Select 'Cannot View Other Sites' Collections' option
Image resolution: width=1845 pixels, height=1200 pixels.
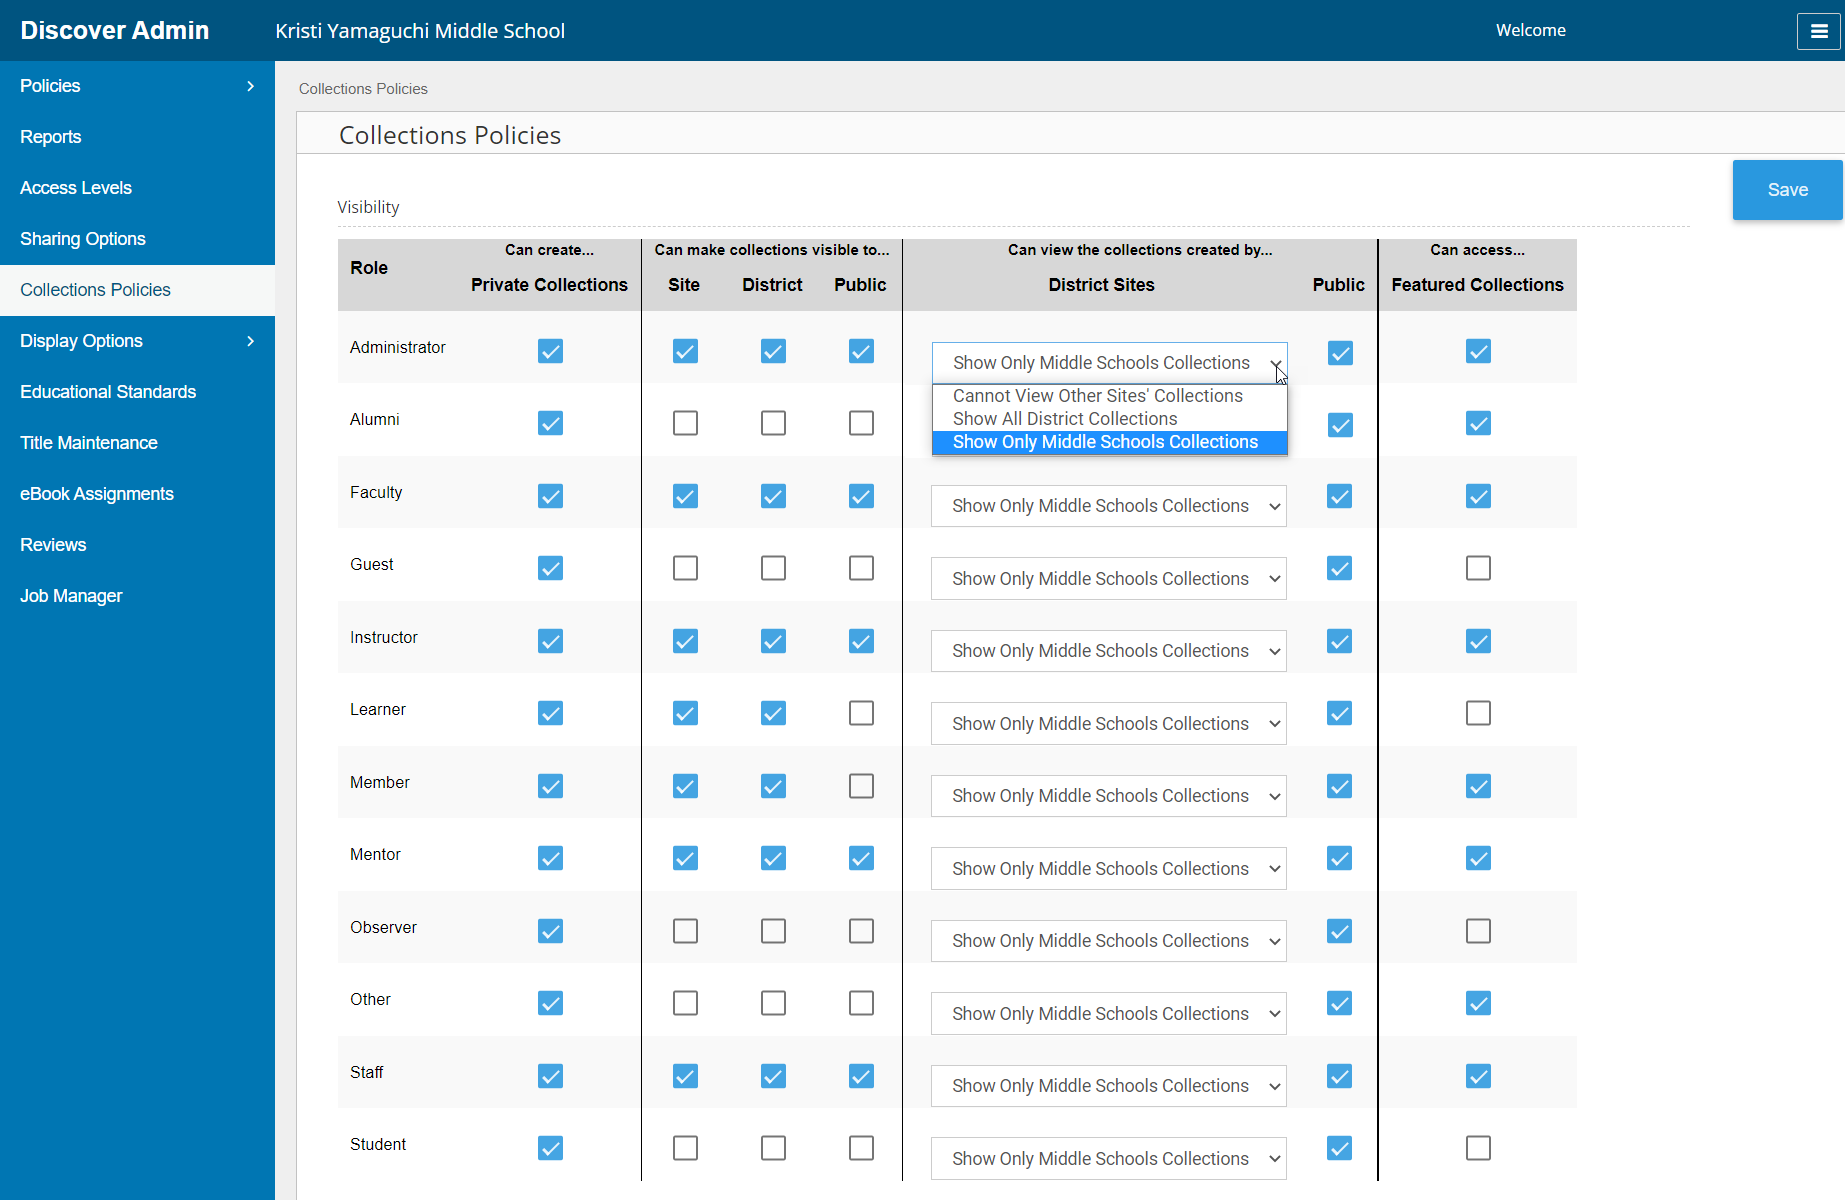(x=1097, y=395)
